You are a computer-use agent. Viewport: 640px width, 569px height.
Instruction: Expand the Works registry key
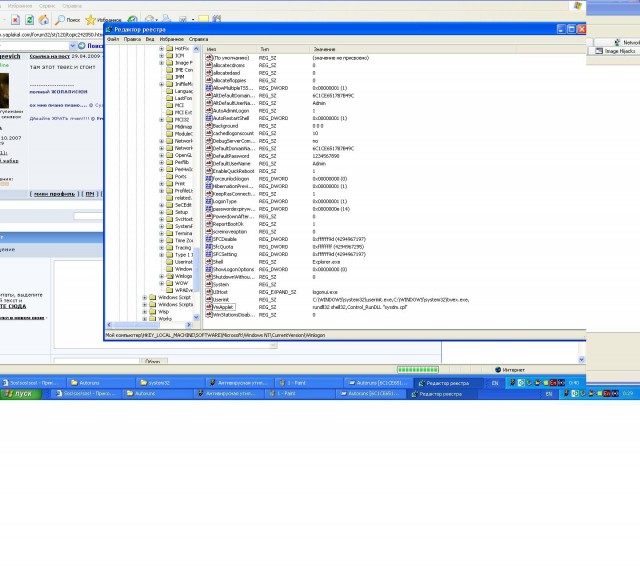pyautogui.click(x=144, y=318)
